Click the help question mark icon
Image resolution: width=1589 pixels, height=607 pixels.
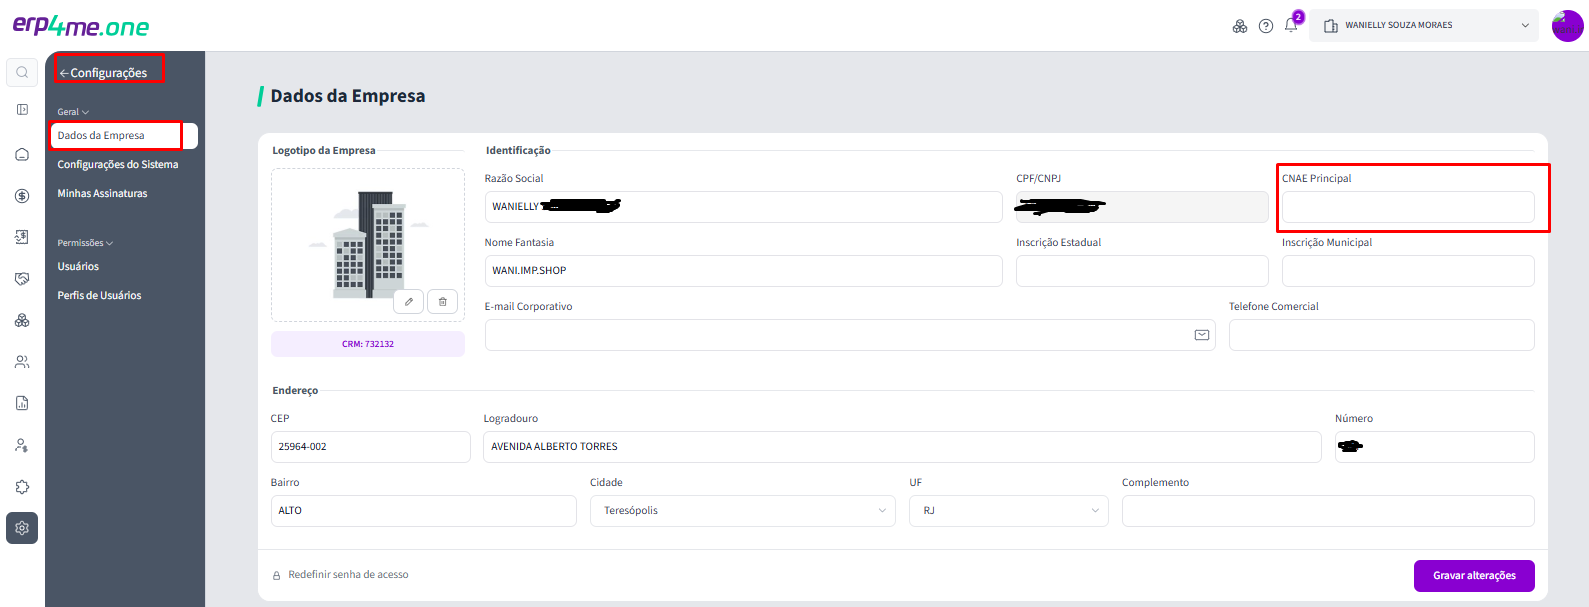pyautogui.click(x=1266, y=26)
